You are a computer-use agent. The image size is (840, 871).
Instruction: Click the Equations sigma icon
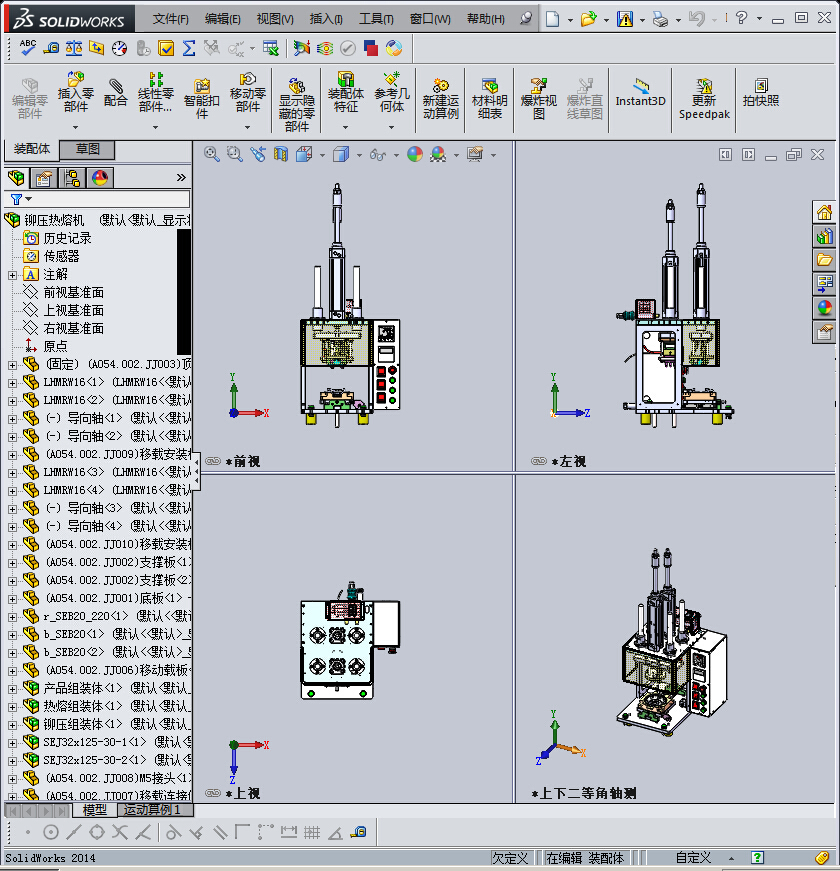pos(189,48)
